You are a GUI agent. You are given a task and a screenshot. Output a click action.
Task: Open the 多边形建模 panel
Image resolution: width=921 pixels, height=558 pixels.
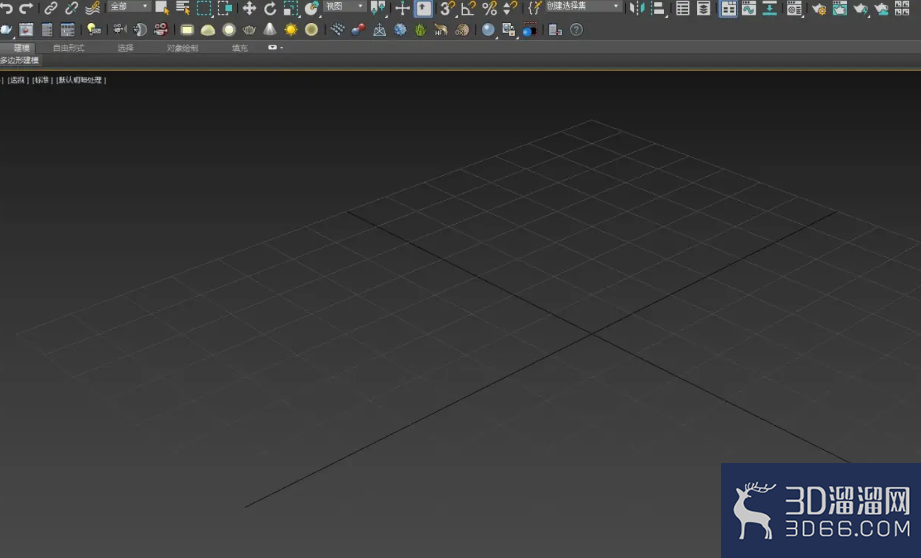click(x=19, y=60)
